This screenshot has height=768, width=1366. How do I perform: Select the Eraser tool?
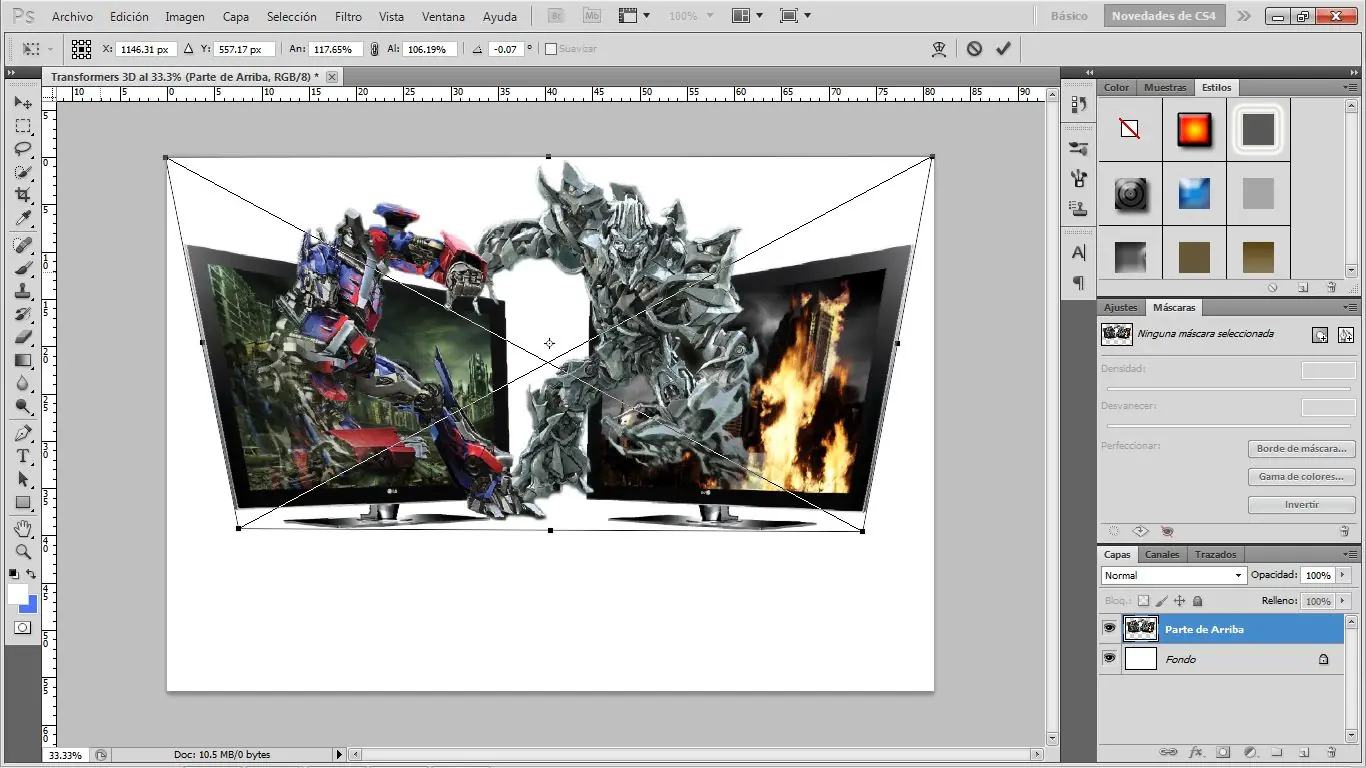coord(22,337)
